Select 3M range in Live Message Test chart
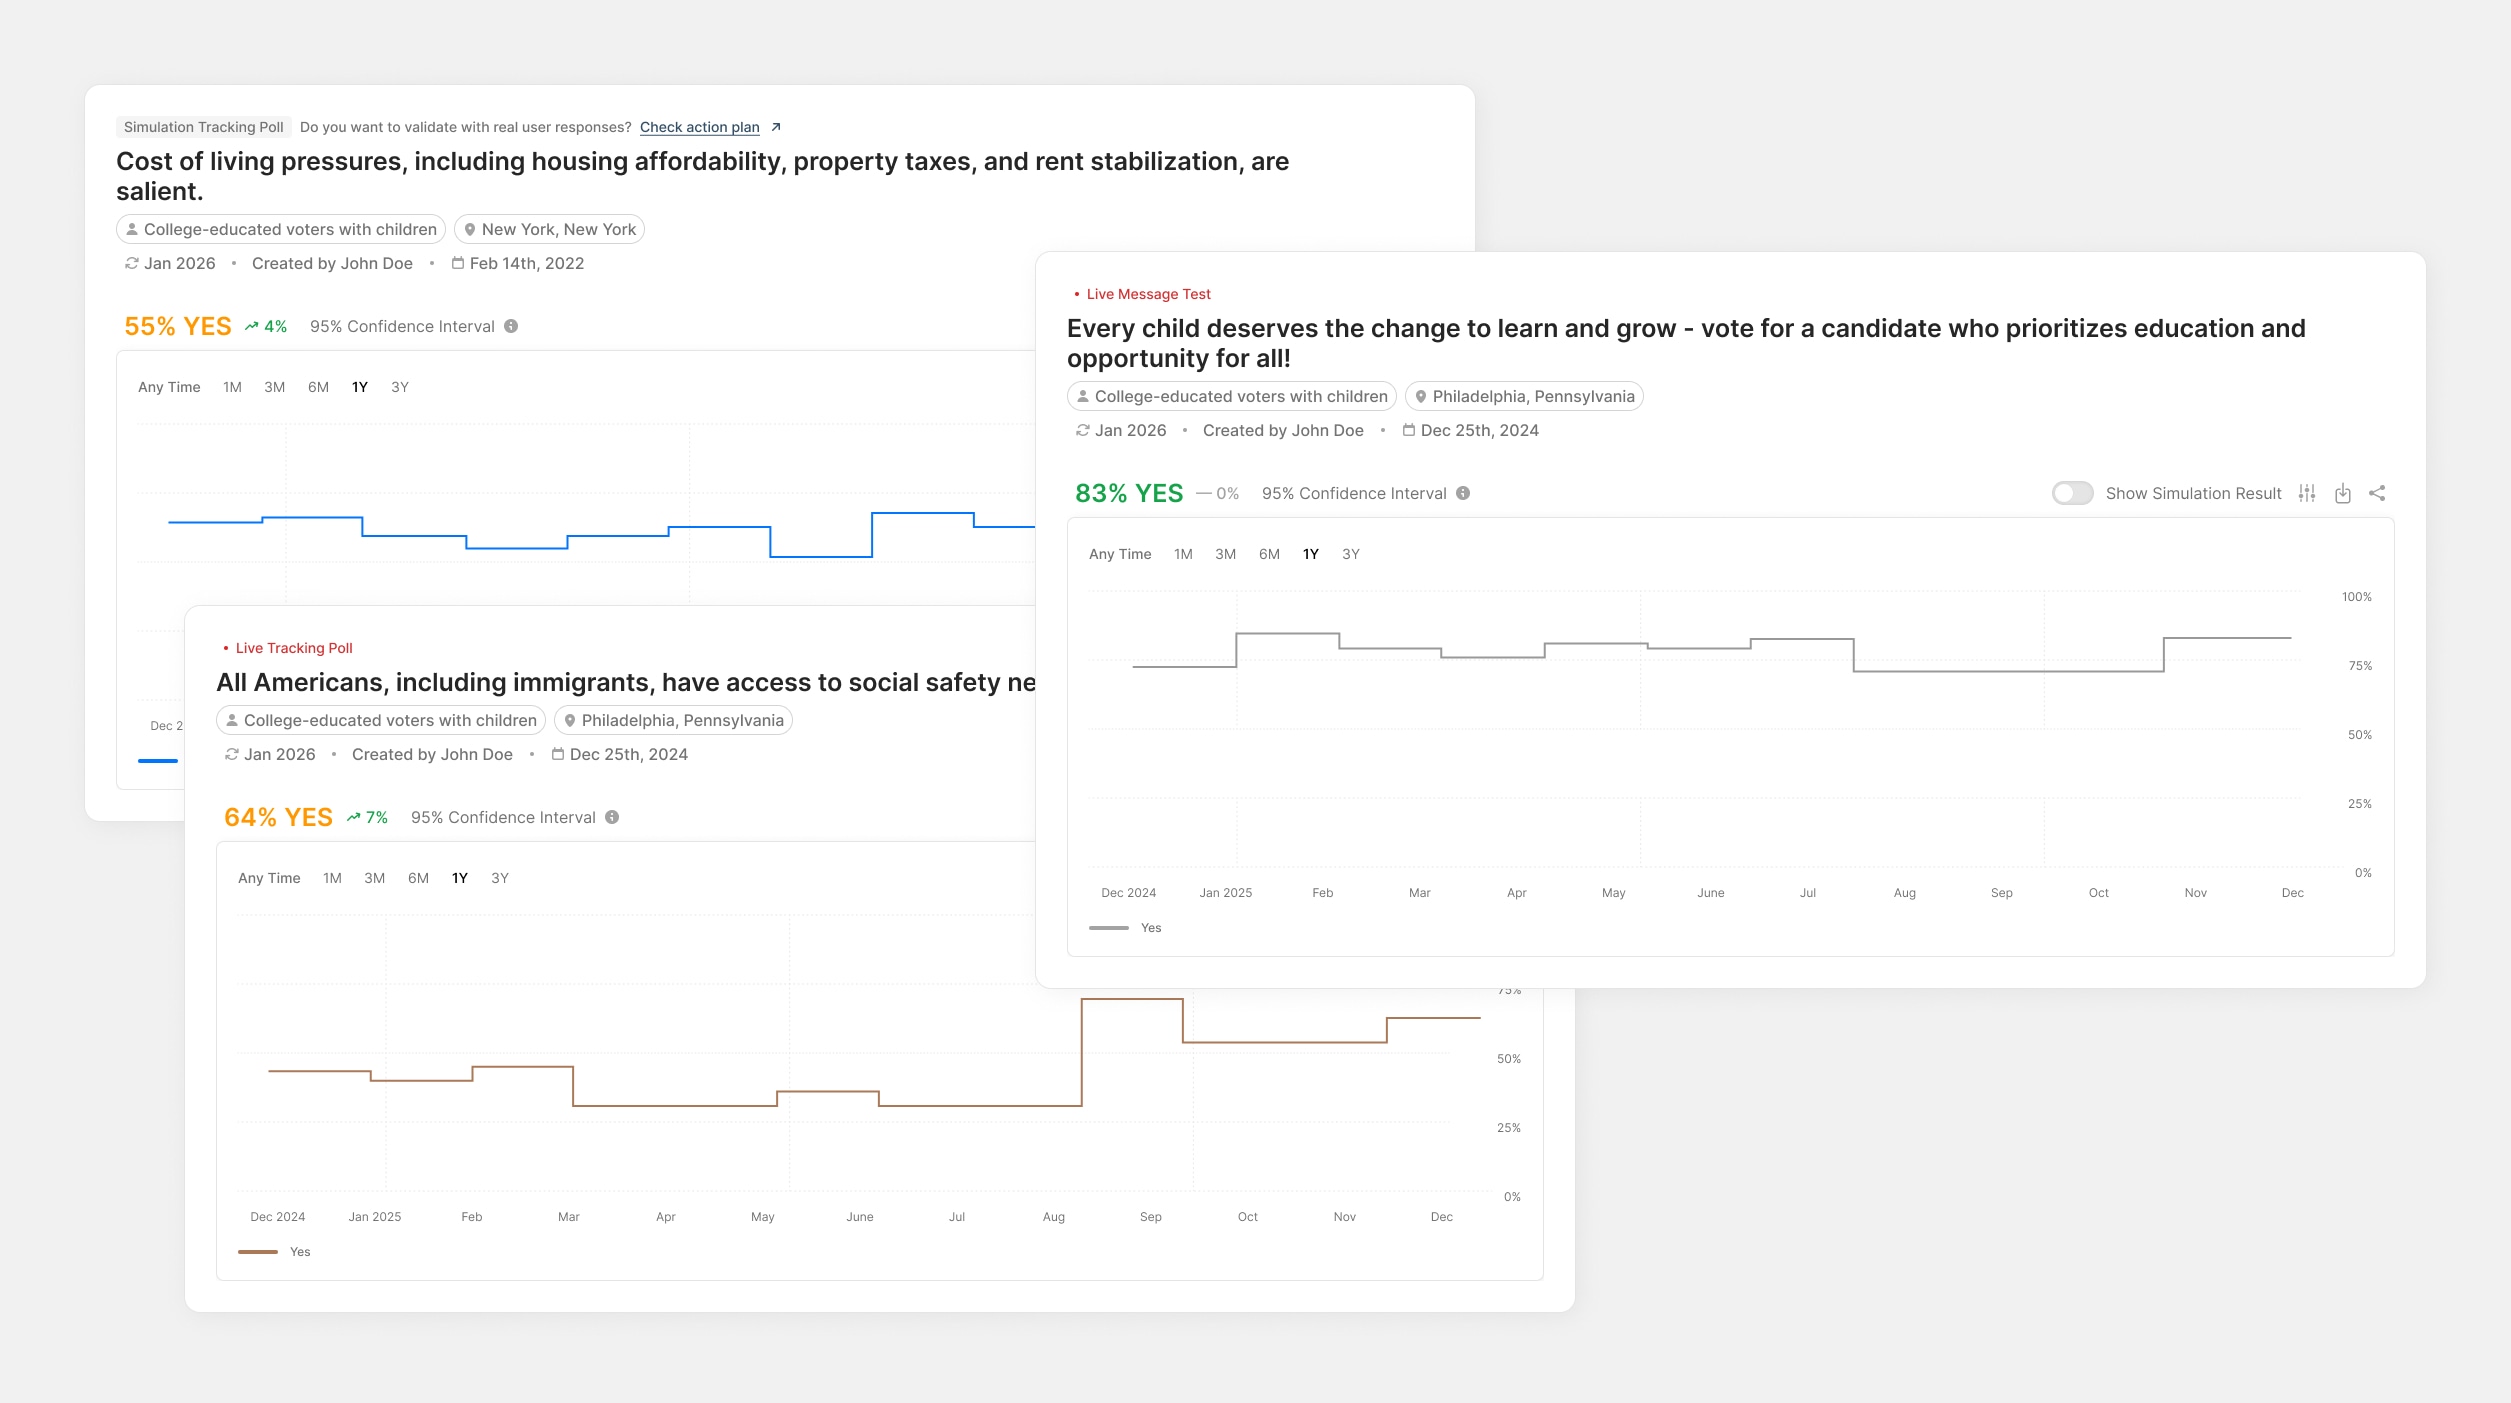 (x=1226, y=554)
